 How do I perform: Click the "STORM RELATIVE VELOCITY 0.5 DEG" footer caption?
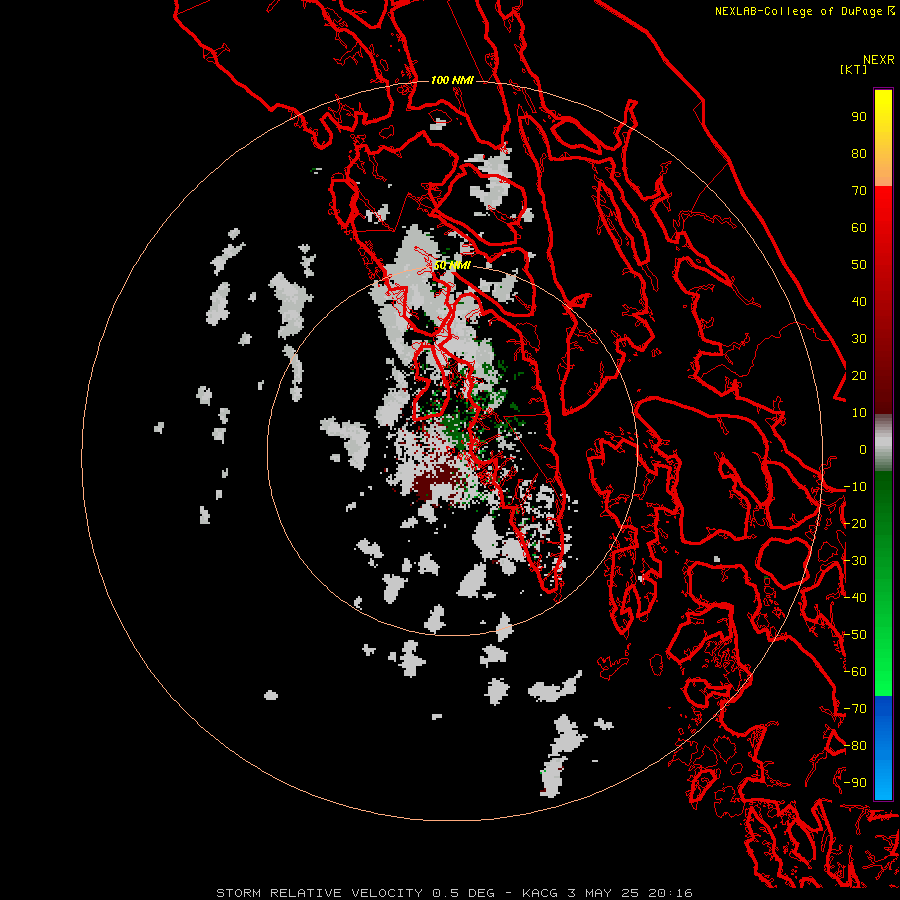pyautogui.click(x=355, y=893)
